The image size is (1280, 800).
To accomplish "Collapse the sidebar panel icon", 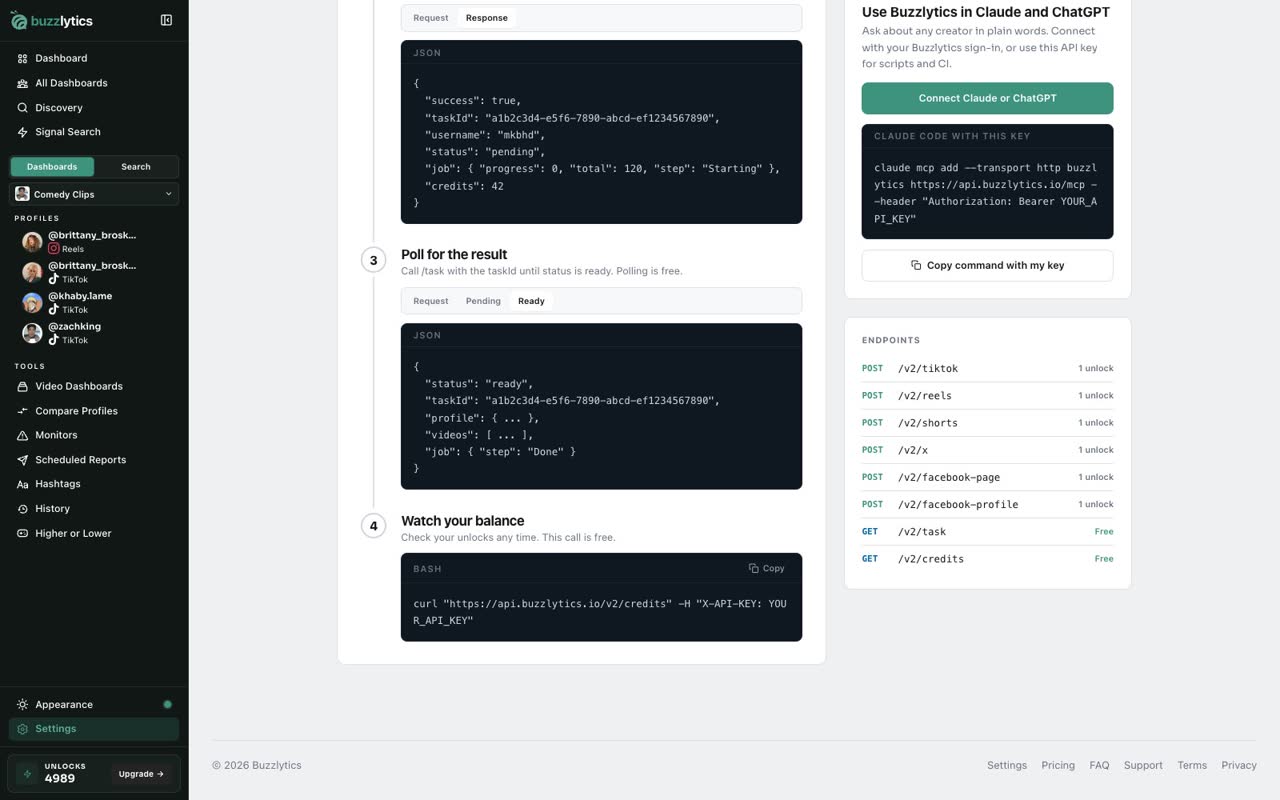I will [x=166, y=20].
